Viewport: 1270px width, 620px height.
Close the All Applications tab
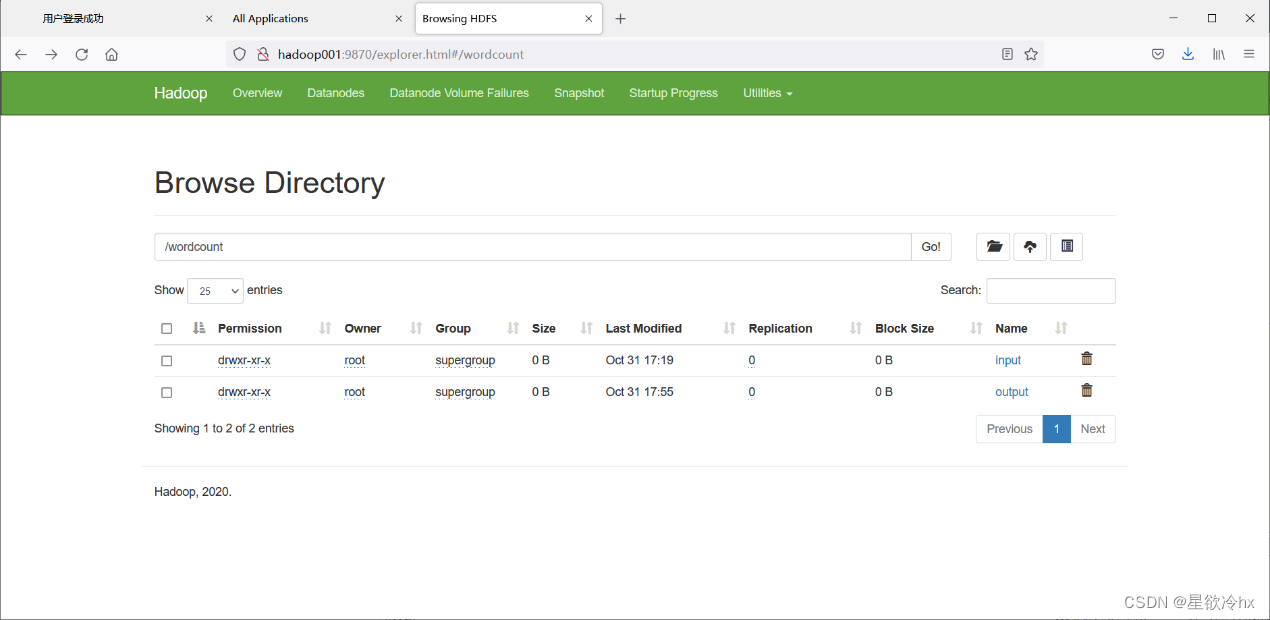point(399,18)
